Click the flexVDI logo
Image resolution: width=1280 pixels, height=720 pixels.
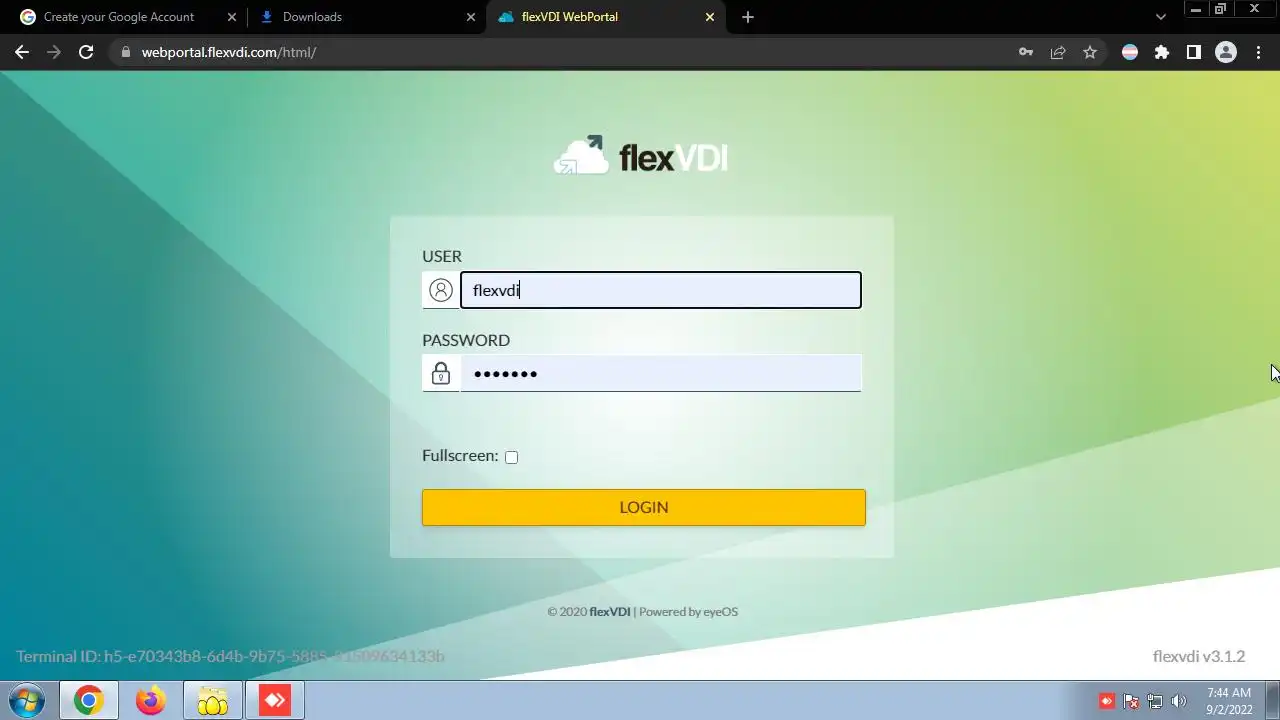(641, 156)
